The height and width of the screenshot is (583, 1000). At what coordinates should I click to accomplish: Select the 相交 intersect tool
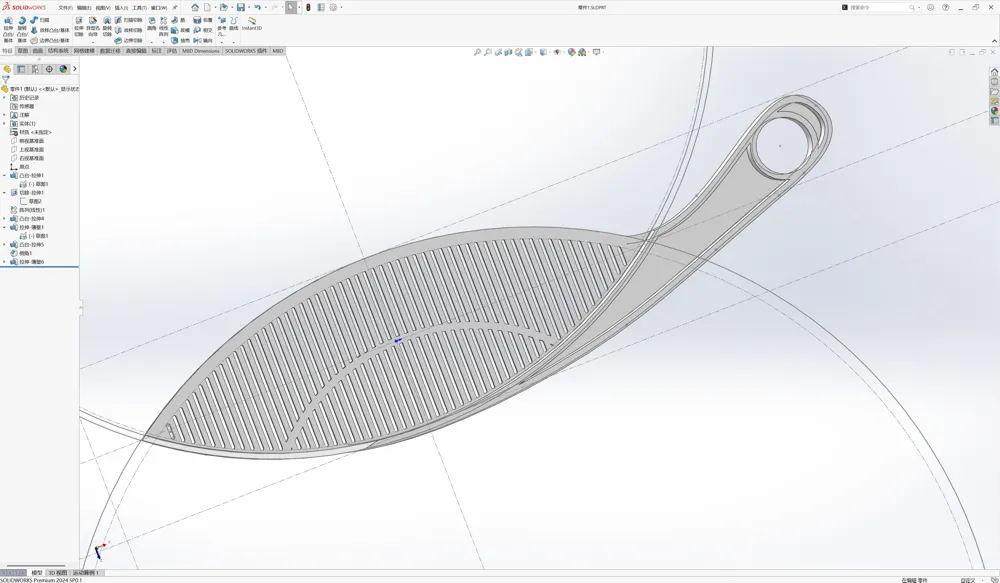click(x=203, y=30)
